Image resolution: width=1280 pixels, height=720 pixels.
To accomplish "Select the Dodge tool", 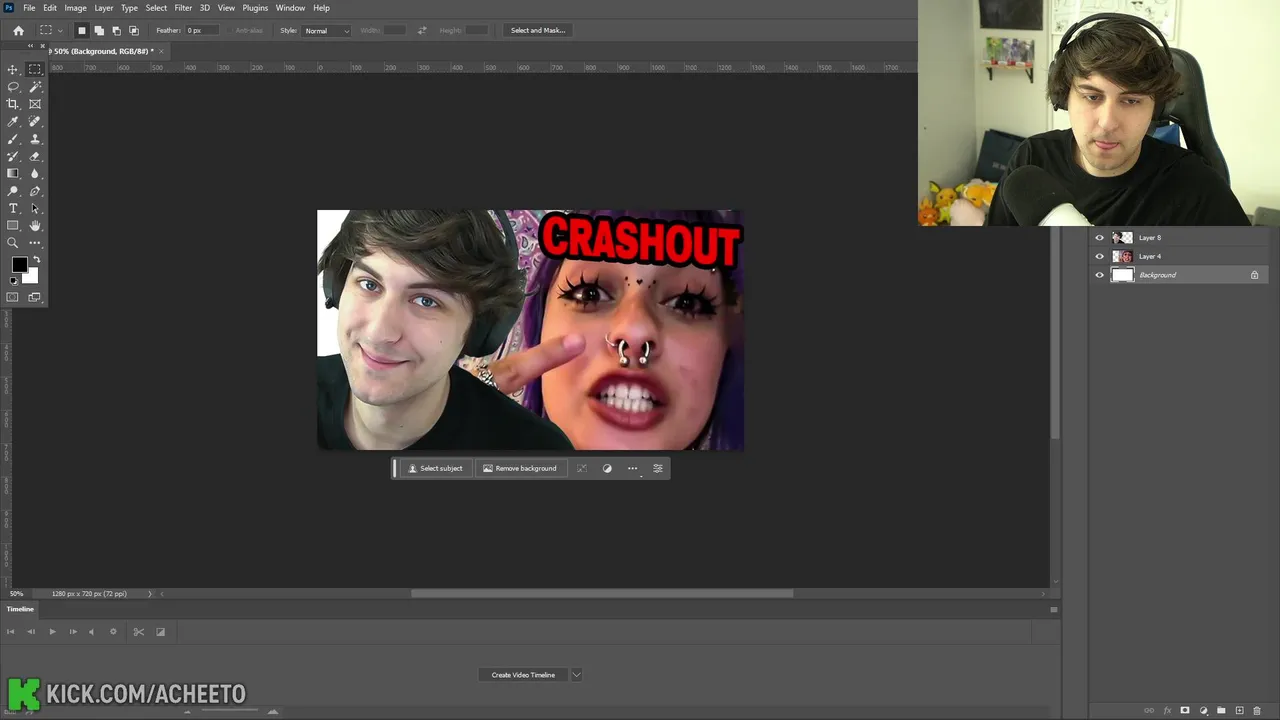I will (x=13, y=191).
